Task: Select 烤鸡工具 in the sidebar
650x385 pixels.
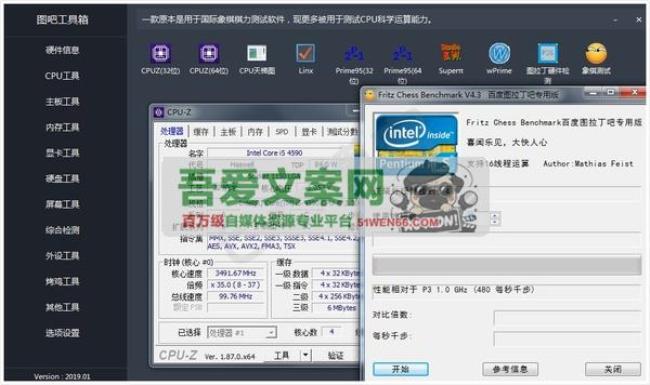Action: [62, 281]
